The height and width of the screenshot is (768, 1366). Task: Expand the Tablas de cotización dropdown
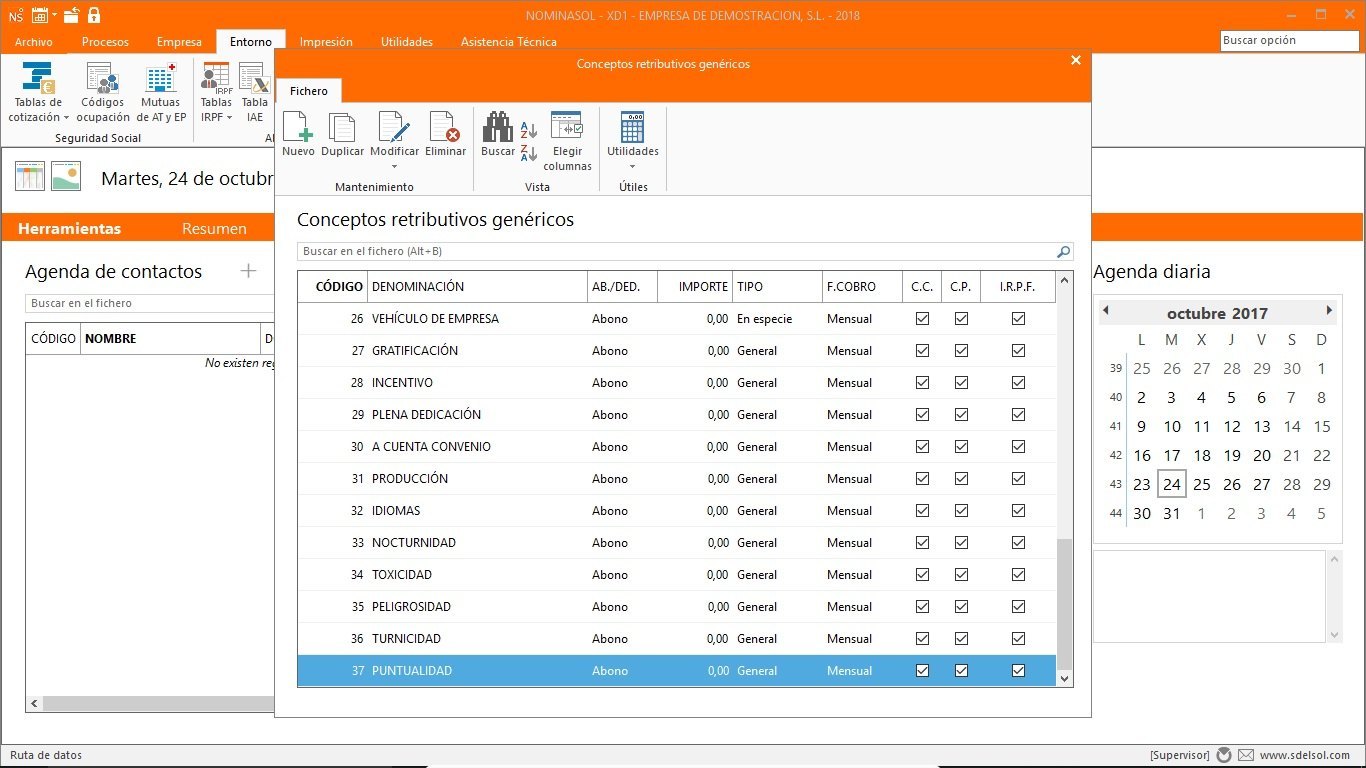click(x=66, y=118)
